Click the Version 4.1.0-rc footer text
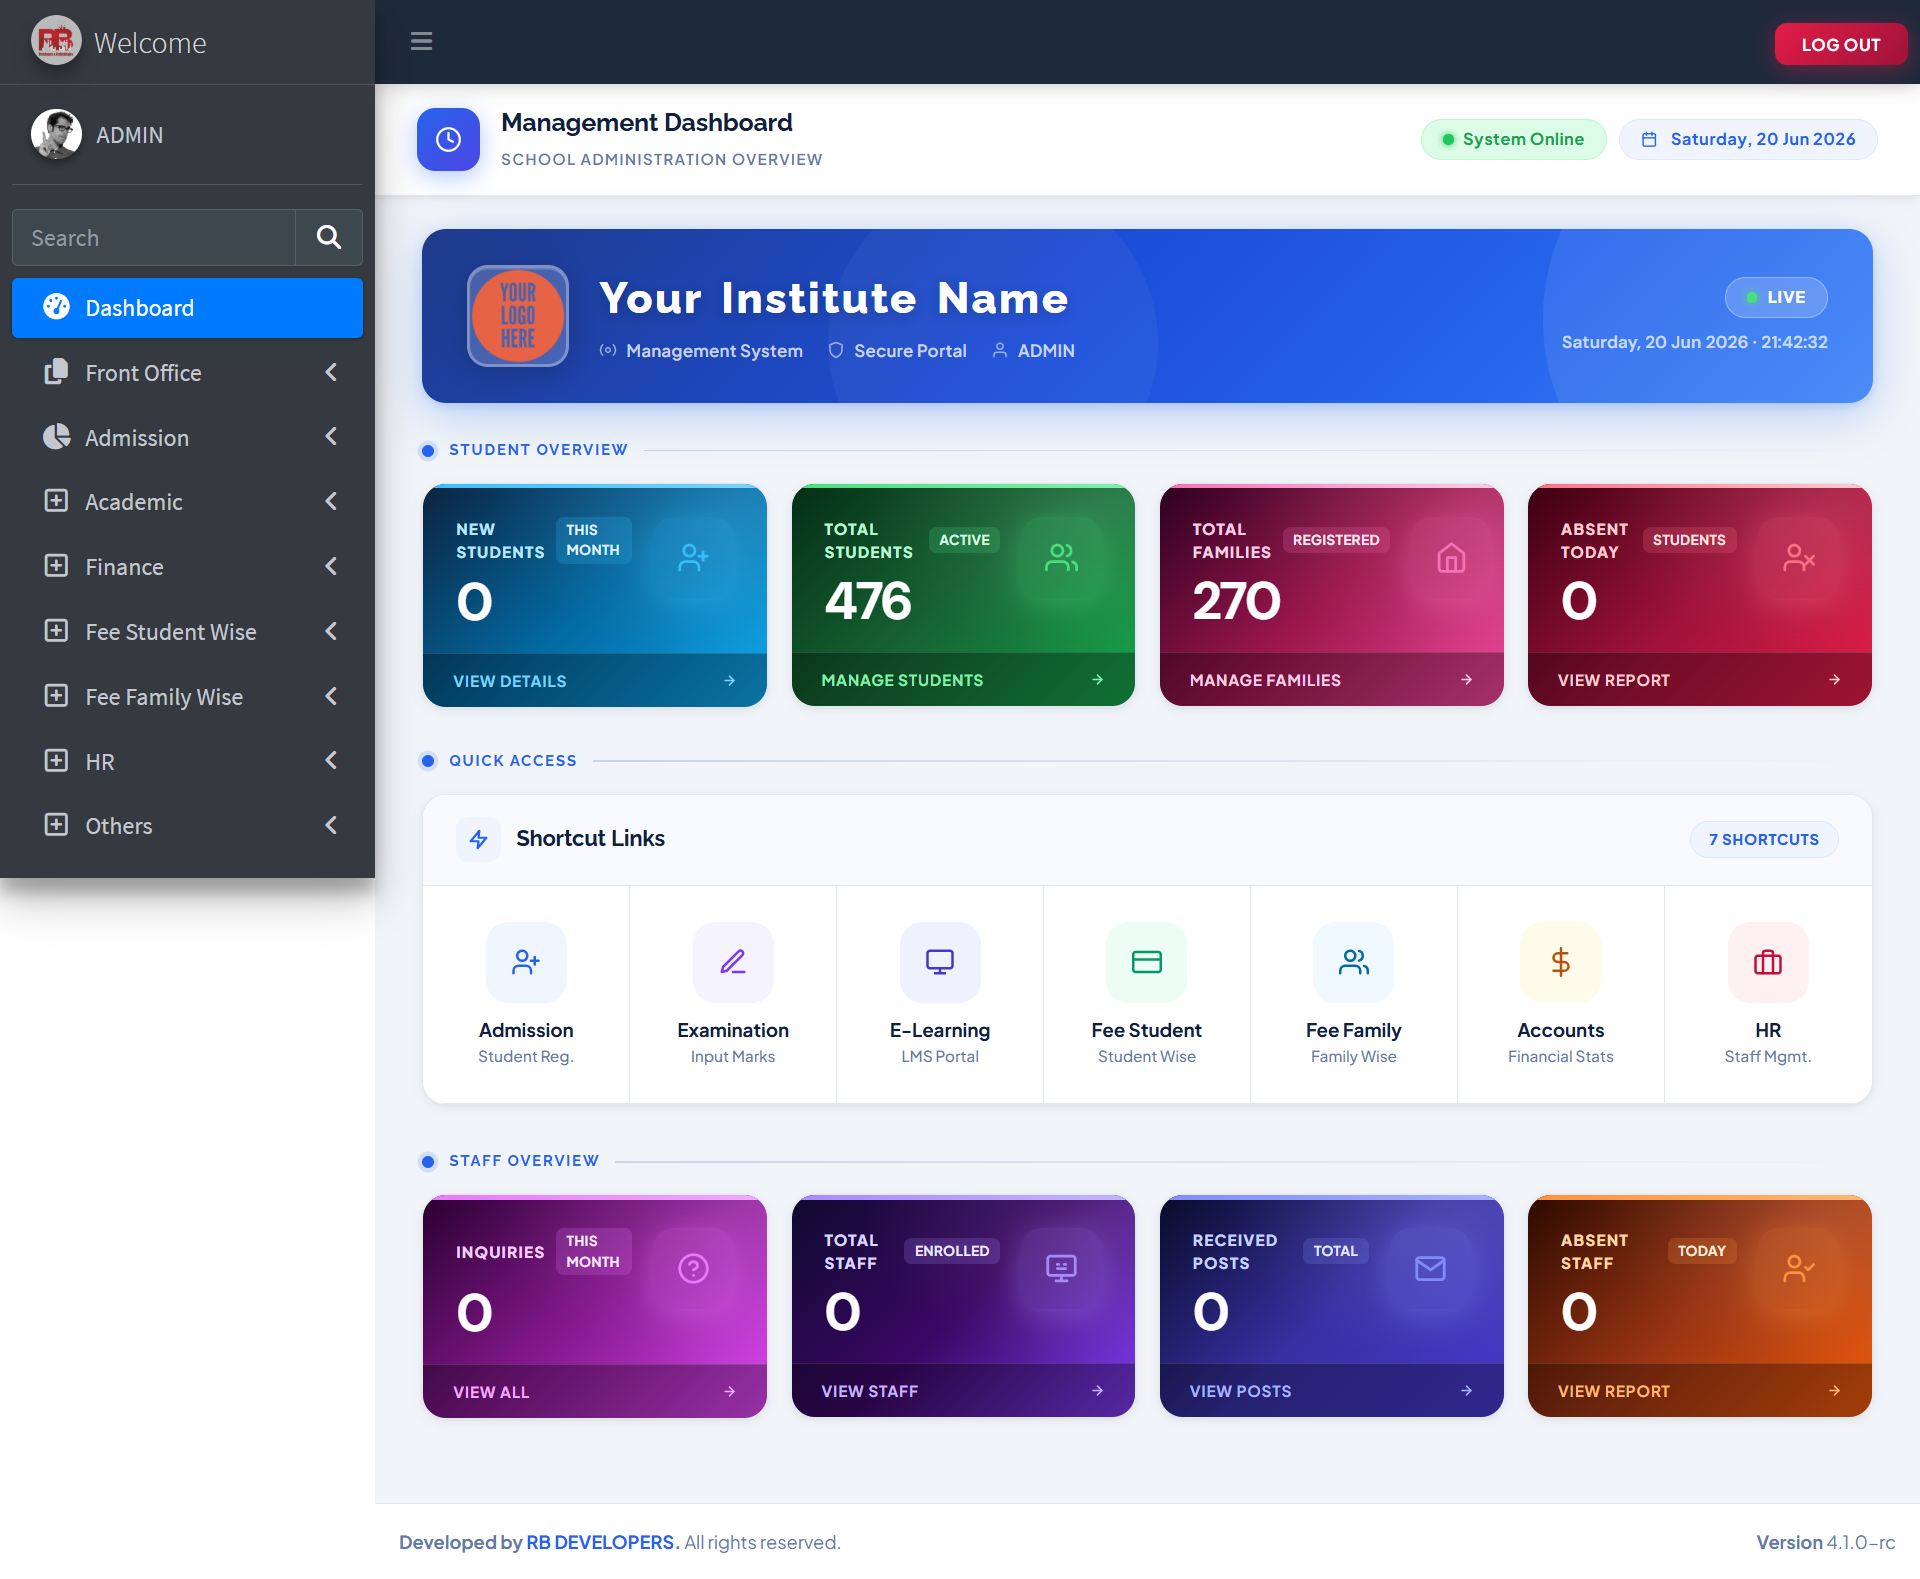Viewport: 1920px width, 1579px height. tap(1825, 1542)
